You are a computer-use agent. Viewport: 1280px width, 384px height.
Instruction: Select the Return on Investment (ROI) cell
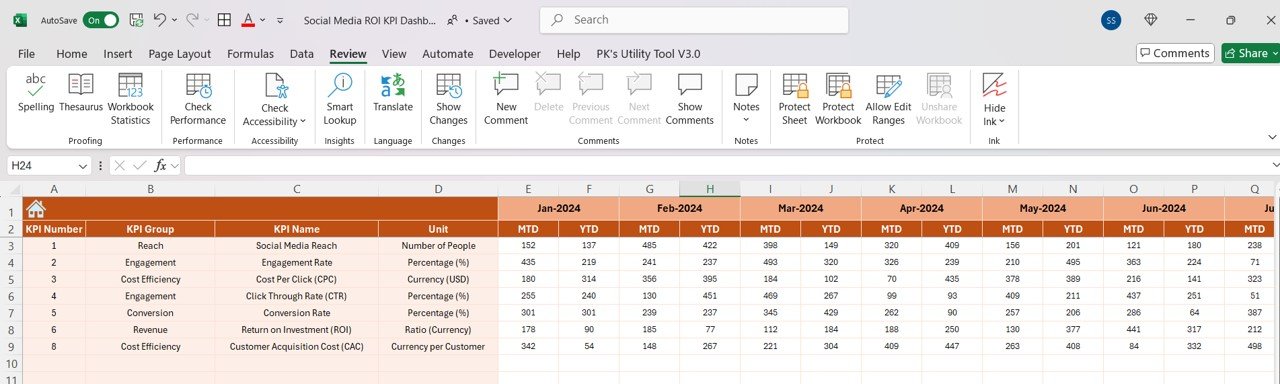pos(297,330)
